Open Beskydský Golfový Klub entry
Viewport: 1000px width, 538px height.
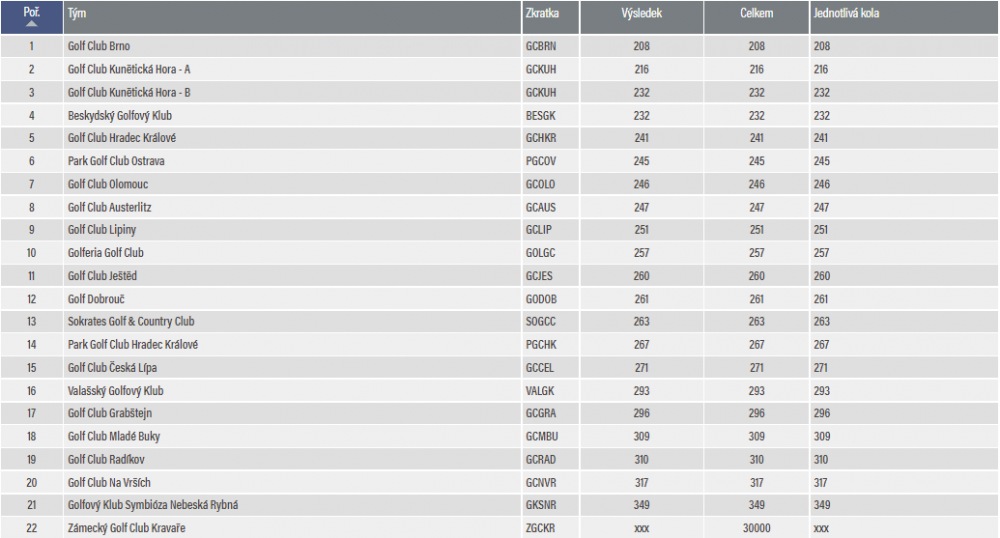click(120, 115)
